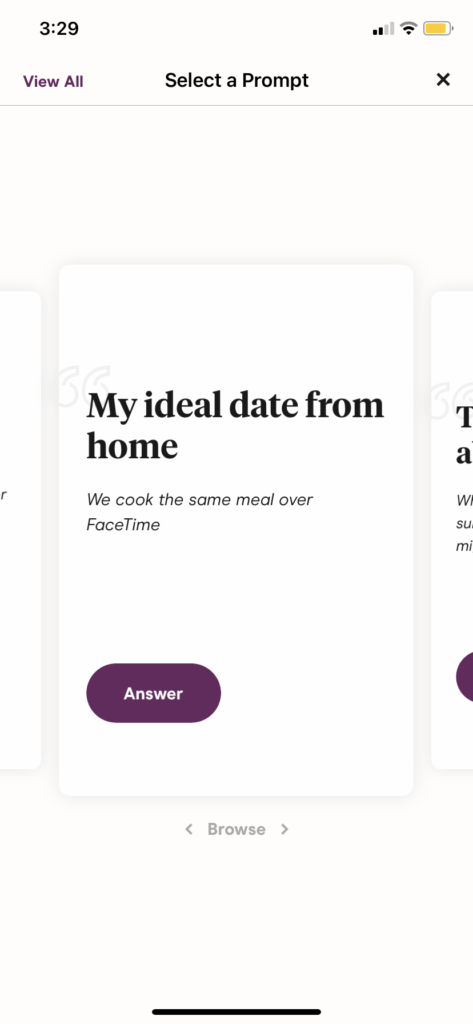Select the 'My ideal date from home' heading
Screen dimensions: 473x1024
tap(235, 426)
